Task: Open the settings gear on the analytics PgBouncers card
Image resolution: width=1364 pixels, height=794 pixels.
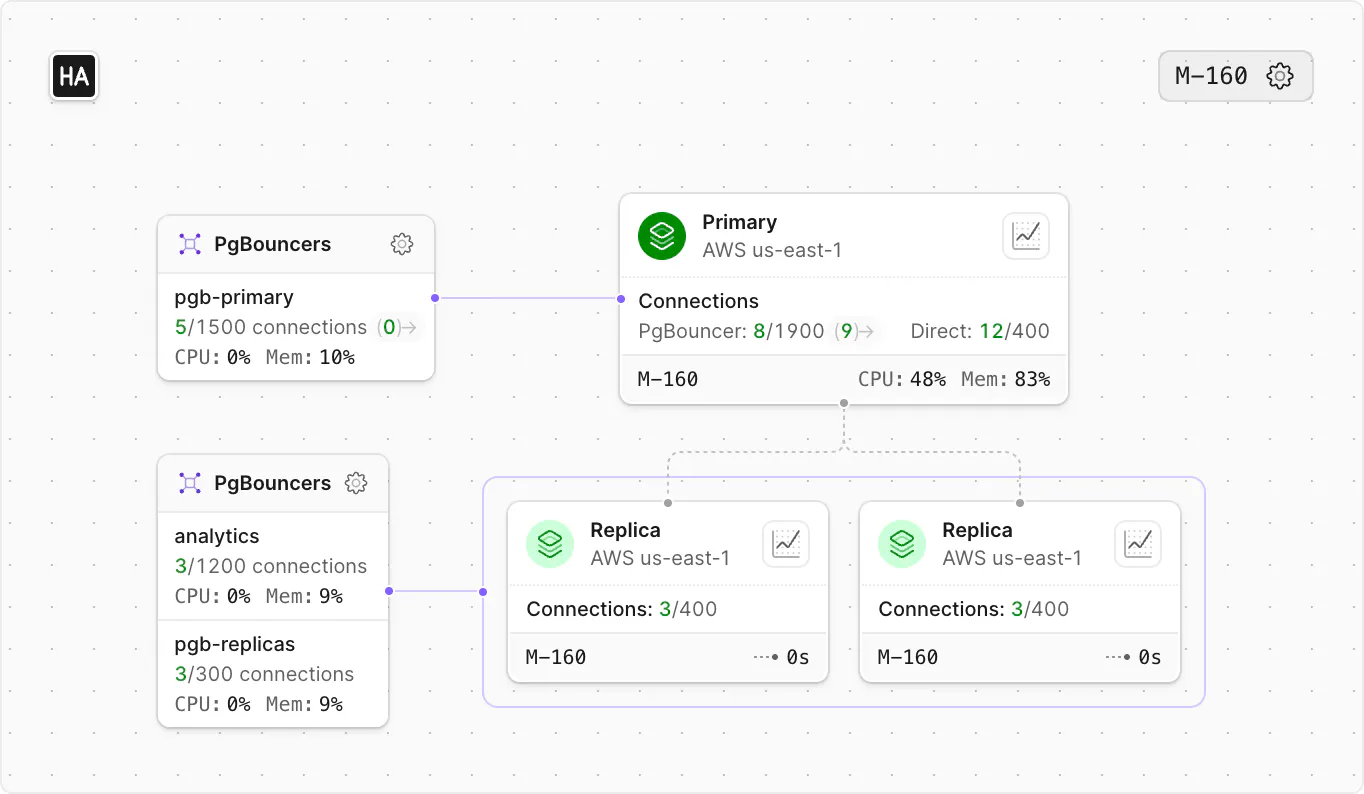Action: tap(355, 482)
